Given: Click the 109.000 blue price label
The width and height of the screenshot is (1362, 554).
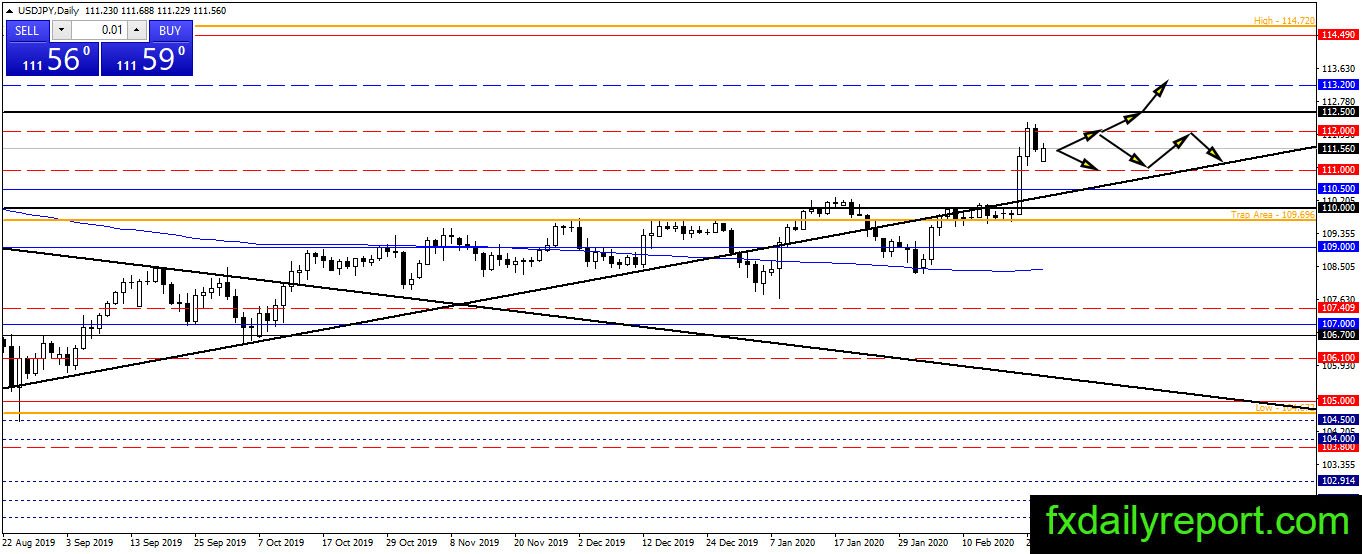Looking at the screenshot, I should coord(1338,246).
